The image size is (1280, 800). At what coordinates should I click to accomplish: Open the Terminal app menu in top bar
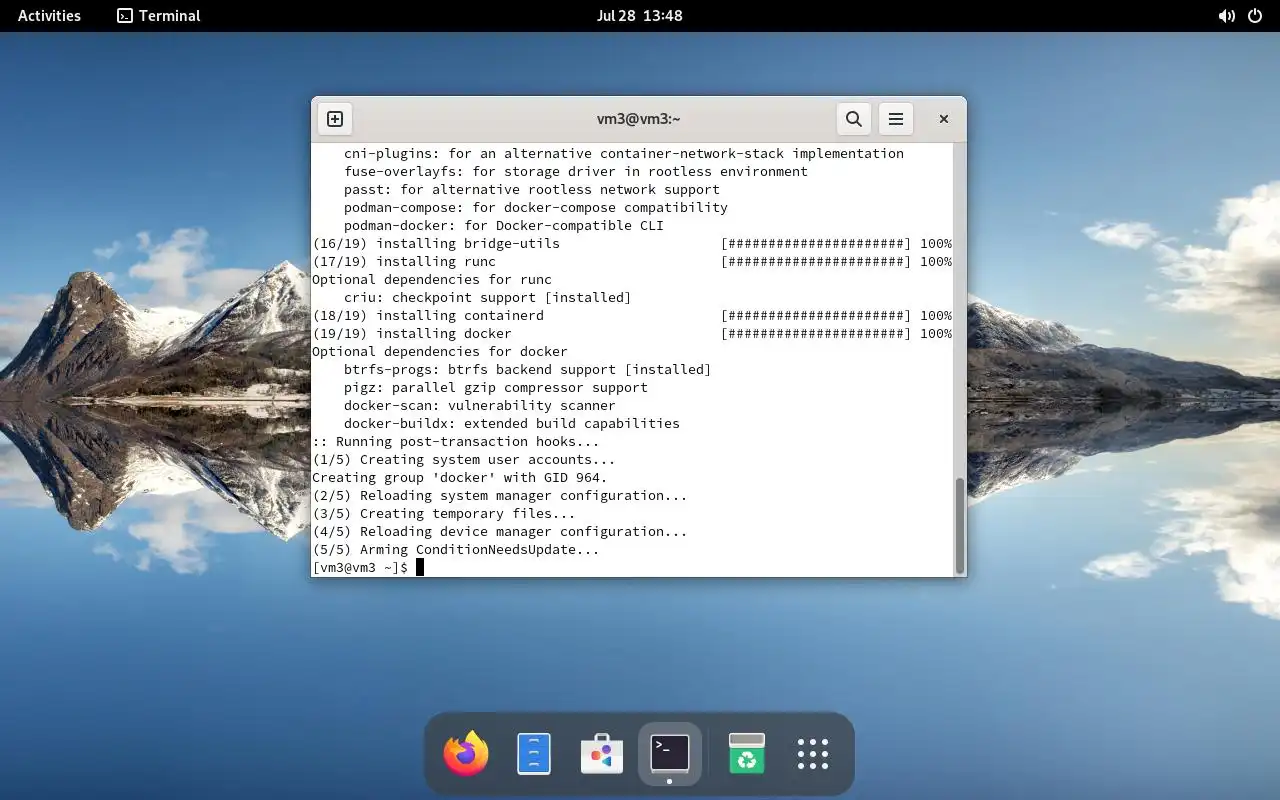(158, 16)
